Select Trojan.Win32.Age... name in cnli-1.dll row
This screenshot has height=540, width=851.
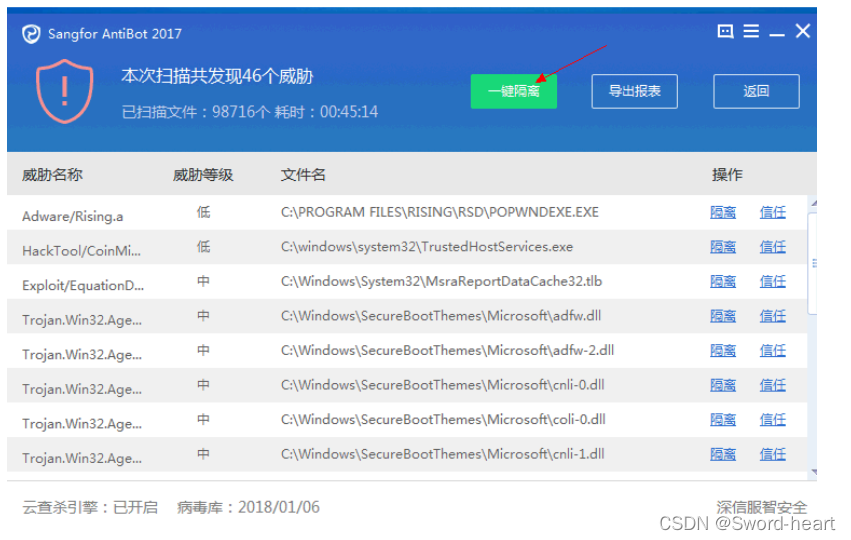click(x=82, y=459)
